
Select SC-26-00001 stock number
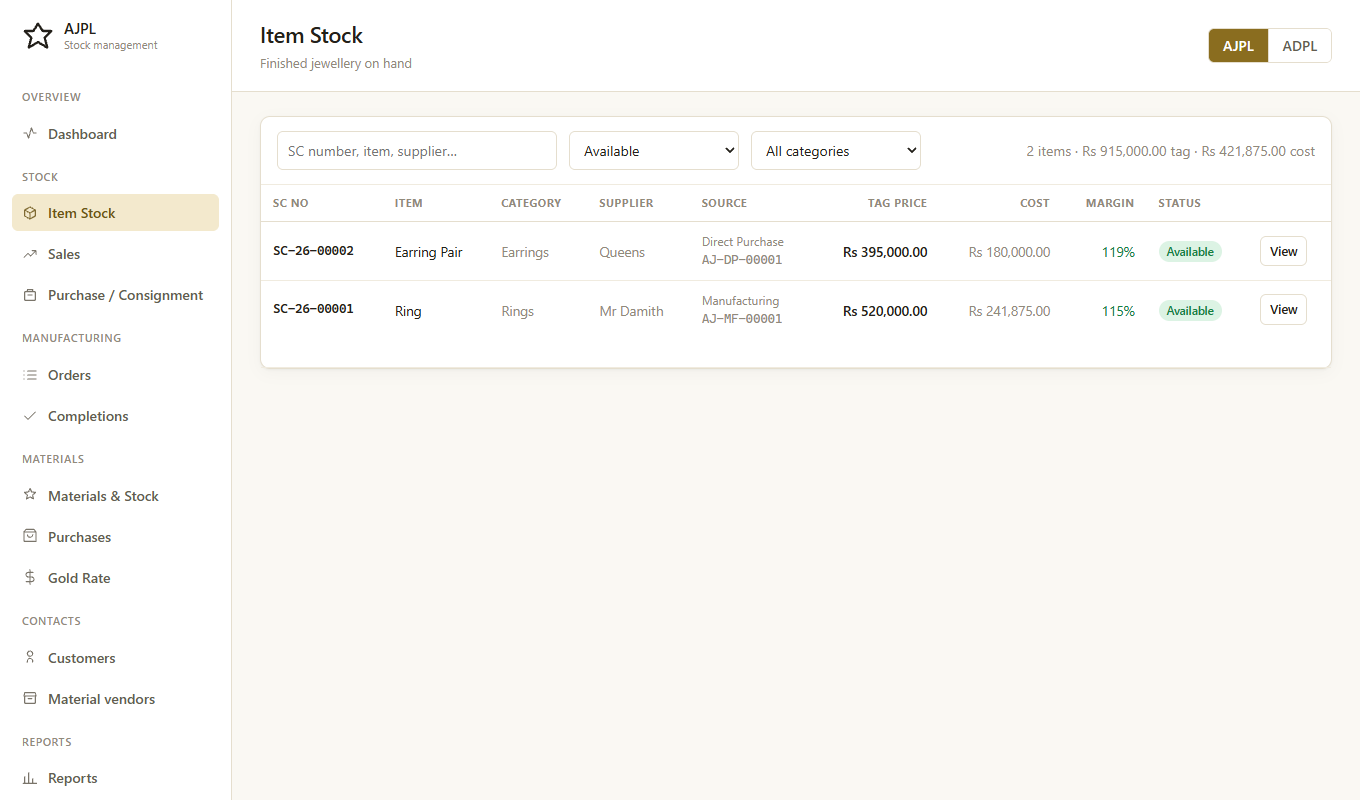tap(313, 309)
